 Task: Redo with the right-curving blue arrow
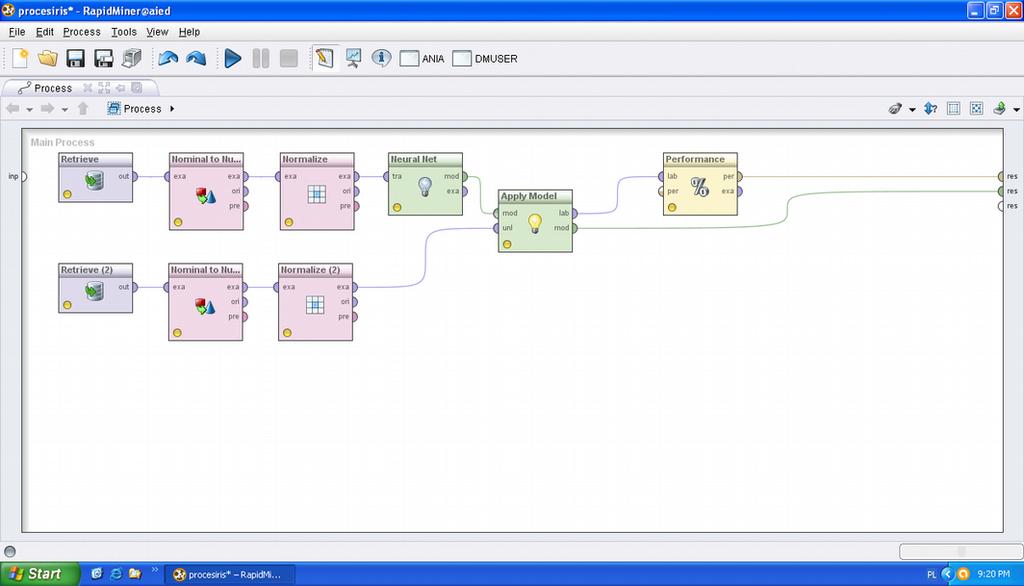pos(196,58)
